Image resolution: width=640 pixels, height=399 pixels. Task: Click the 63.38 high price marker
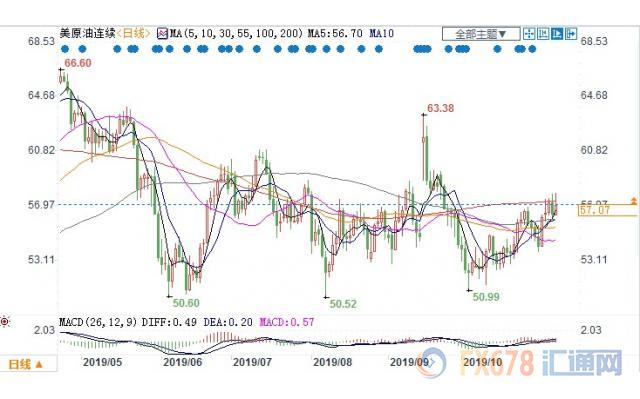pos(440,108)
